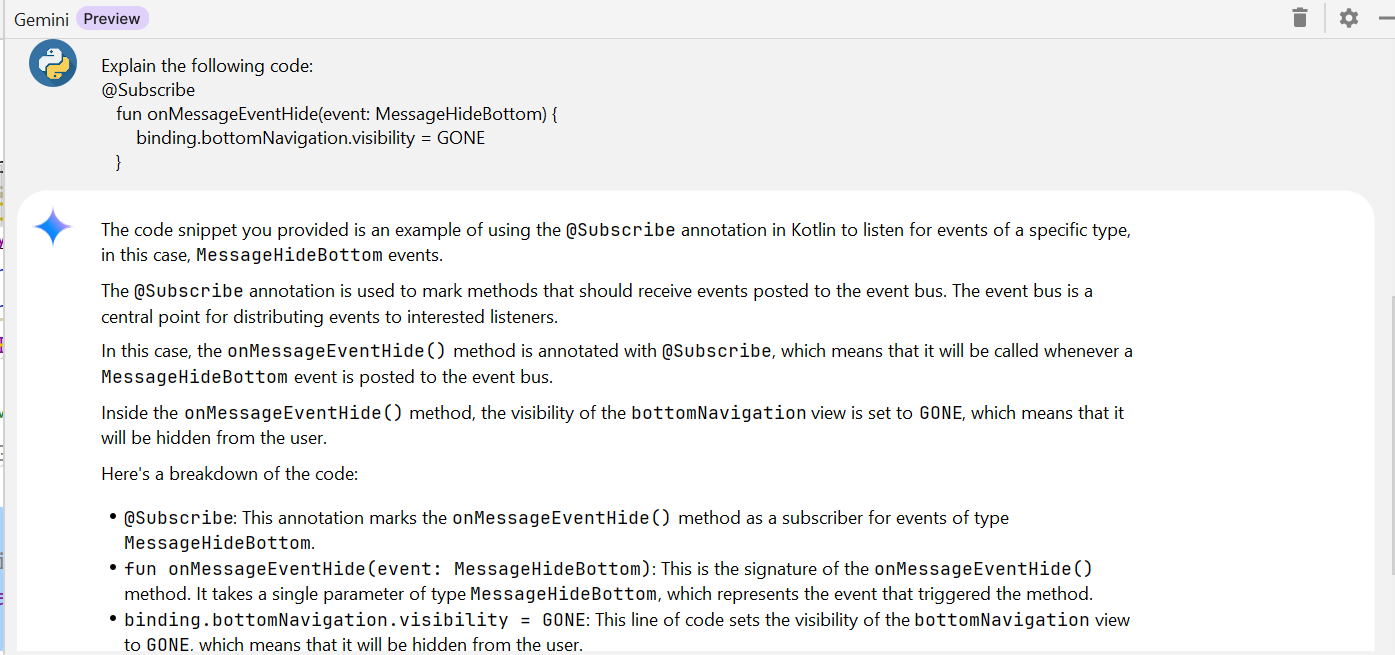This screenshot has height=655, width=1395.
Task: Hide the Gemini panel with the dash icon
Action: click(1386, 18)
